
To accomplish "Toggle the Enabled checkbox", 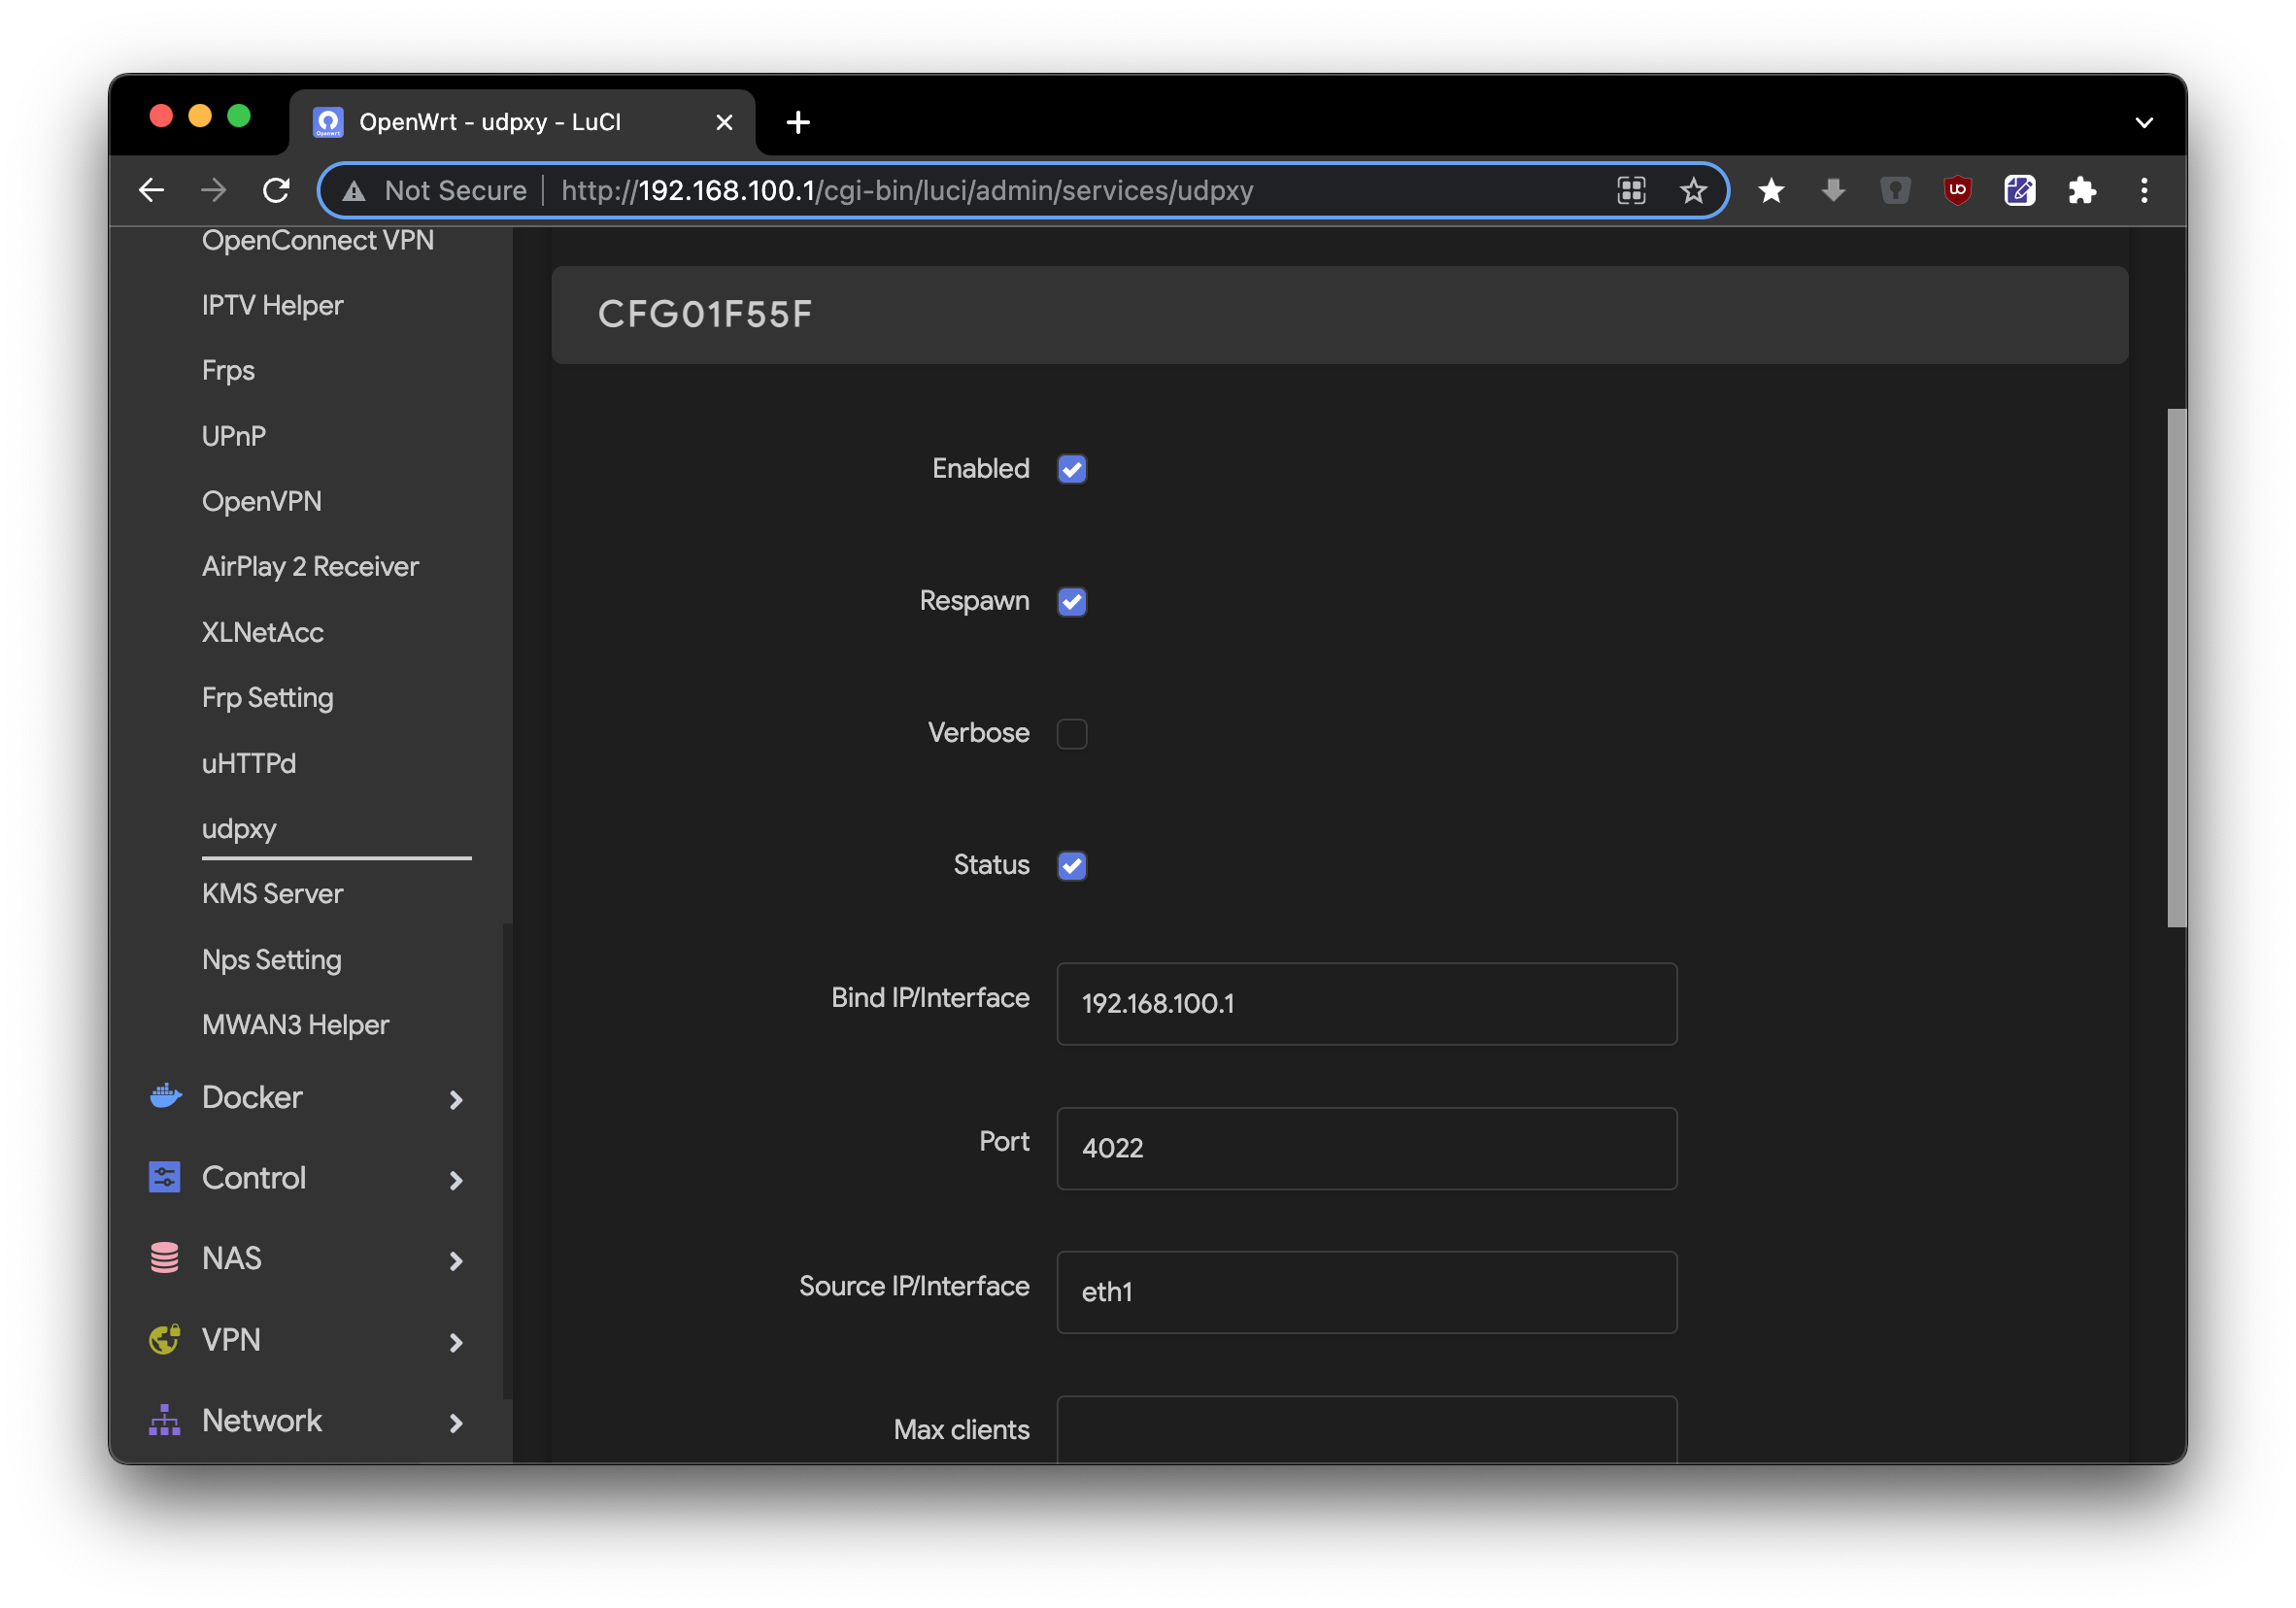I will point(1073,469).
